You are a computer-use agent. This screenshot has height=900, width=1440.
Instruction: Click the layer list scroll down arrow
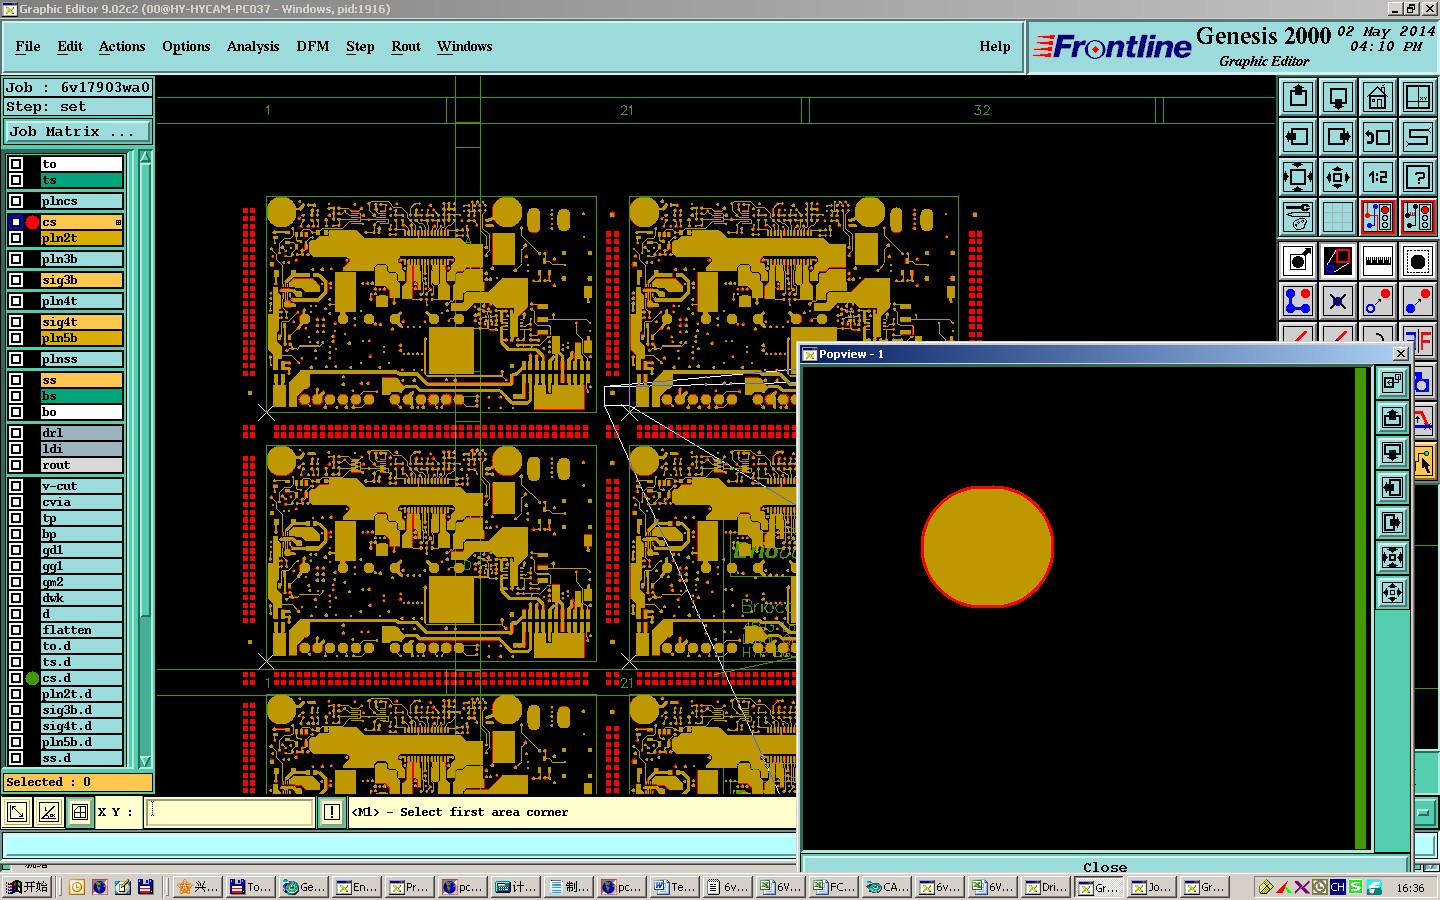point(145,761)
